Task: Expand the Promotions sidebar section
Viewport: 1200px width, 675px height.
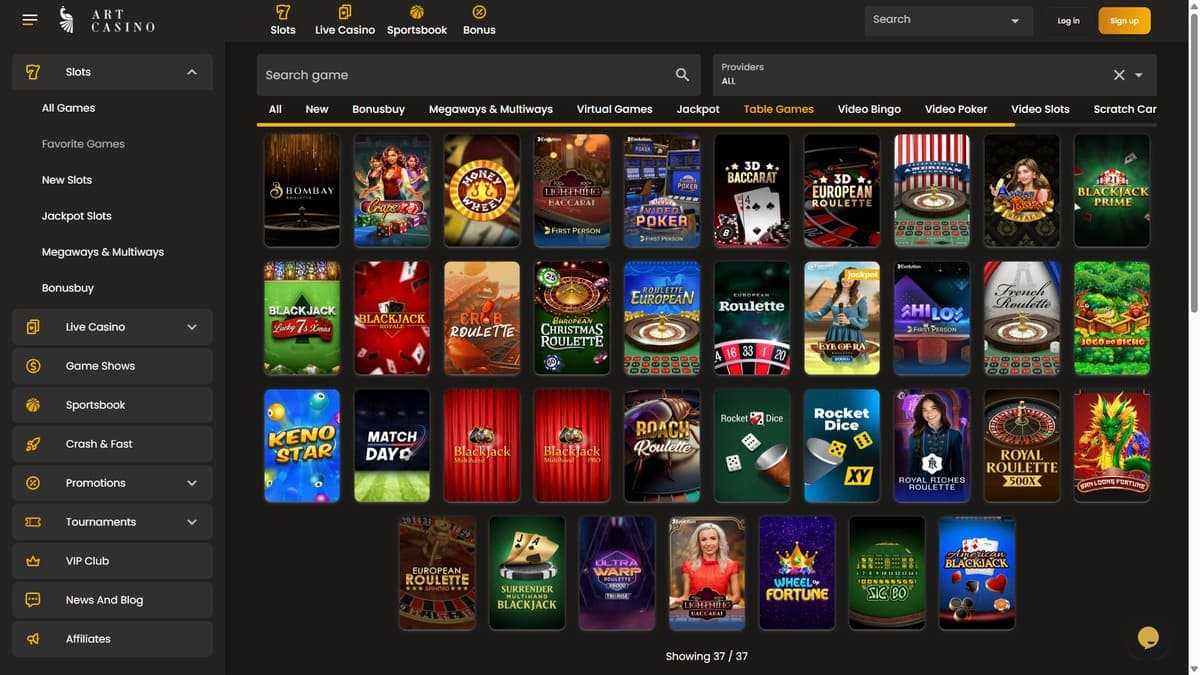Action: [x=192, y=483]
